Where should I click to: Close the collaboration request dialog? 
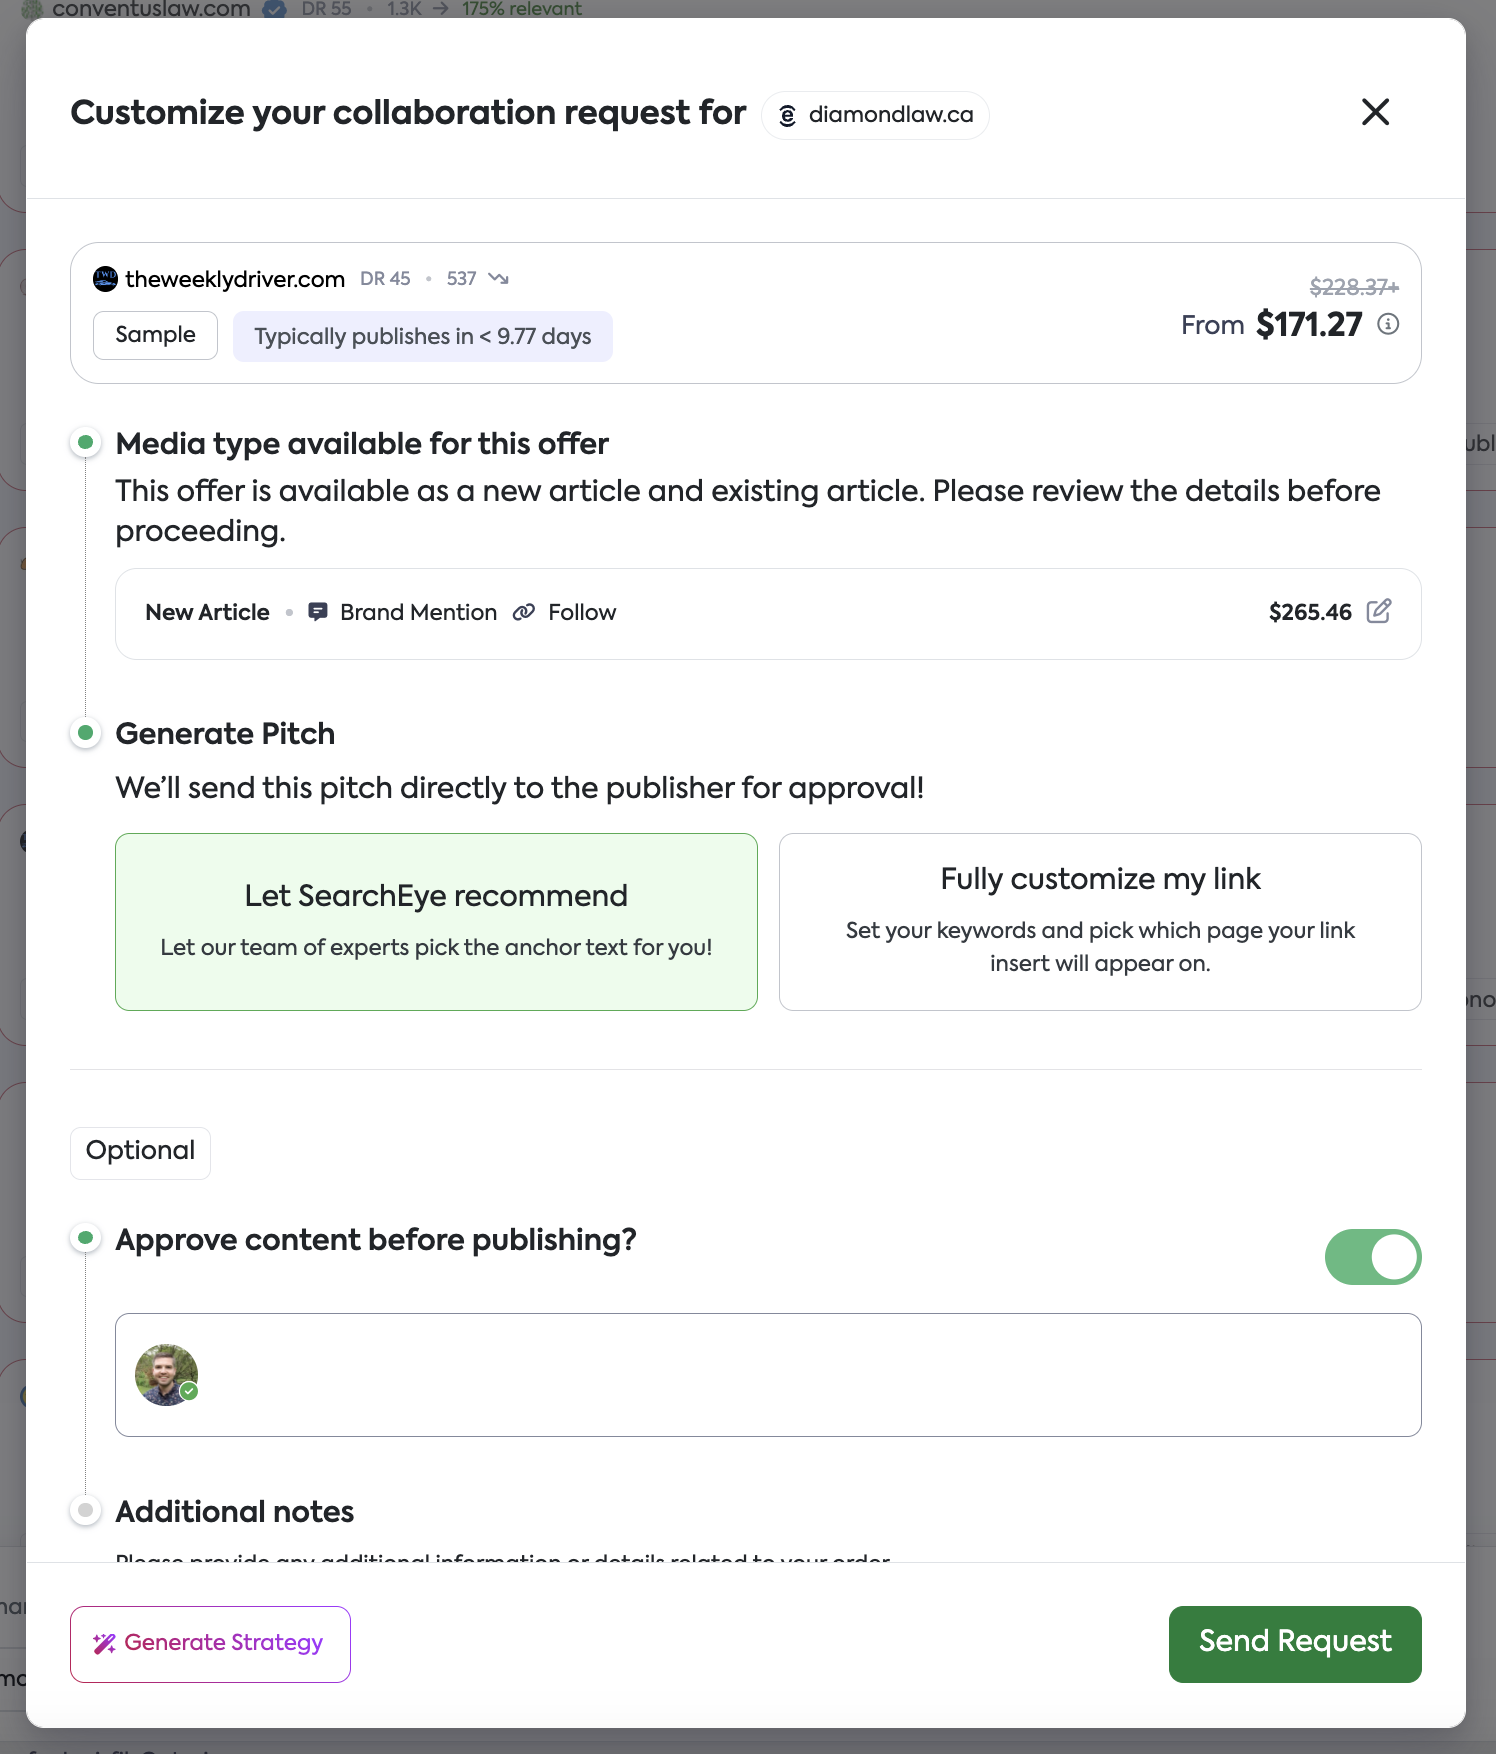[x=1375, y=112]
